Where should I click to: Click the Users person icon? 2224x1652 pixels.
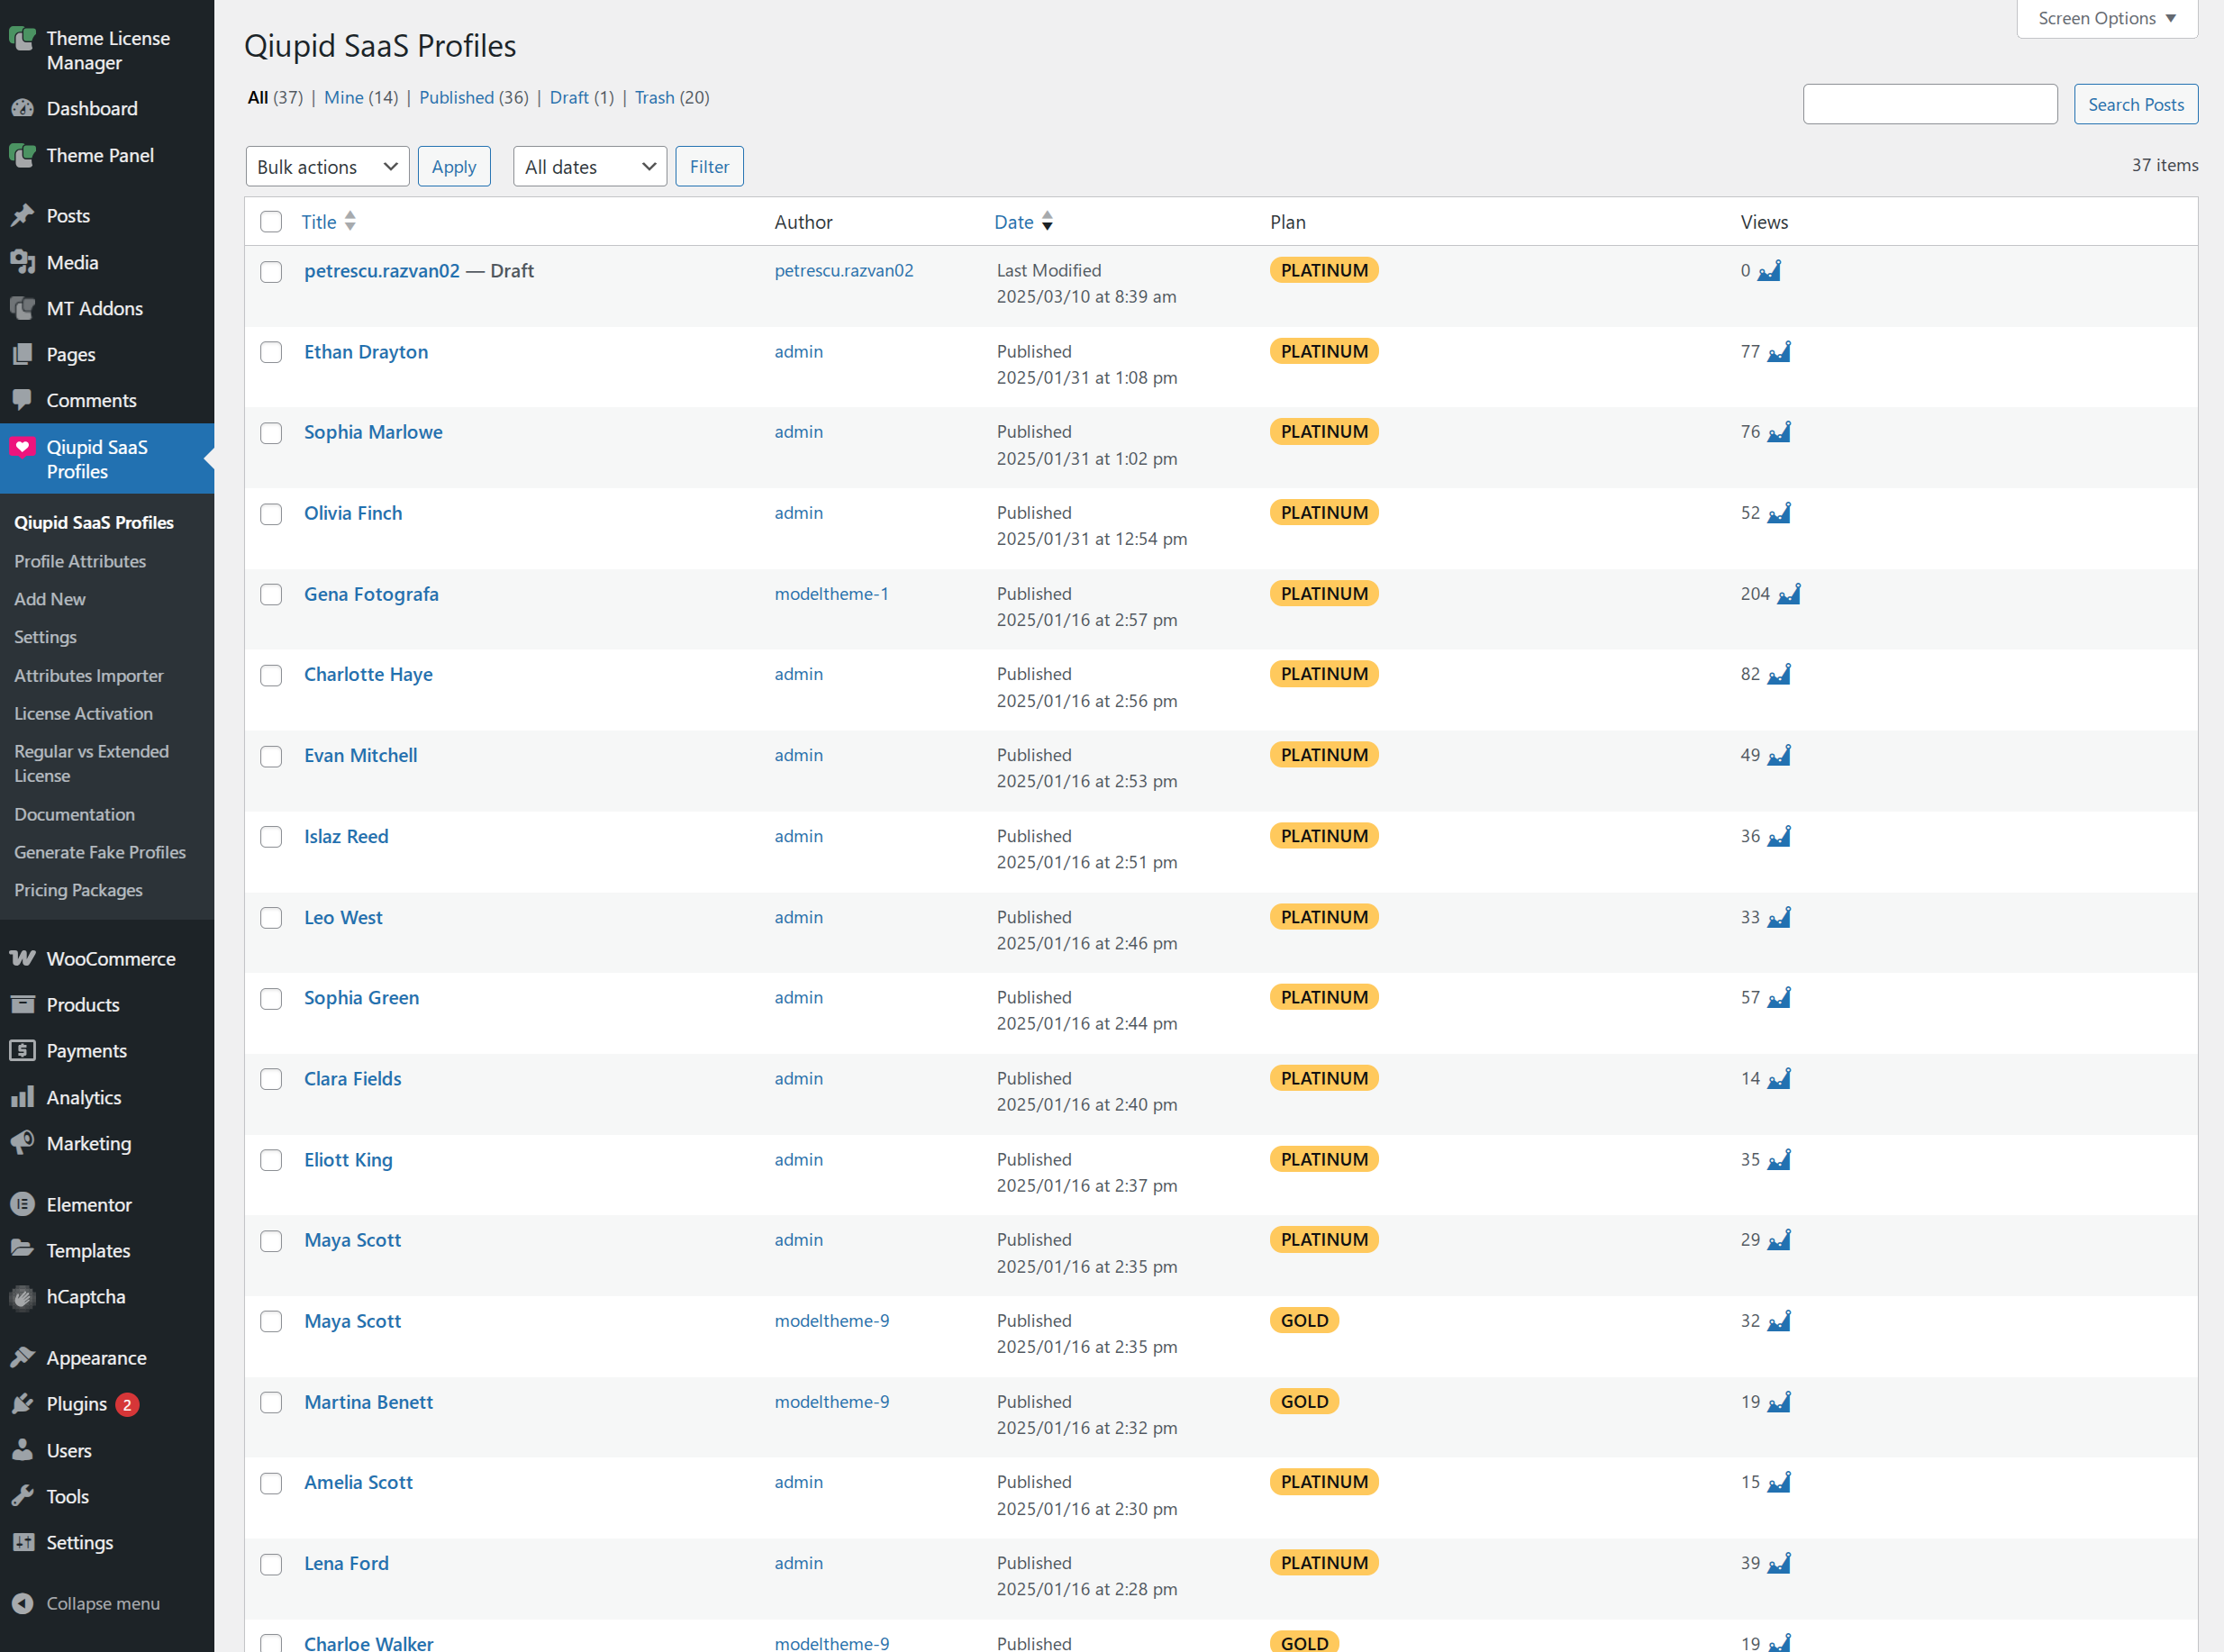click(22, 1450)
